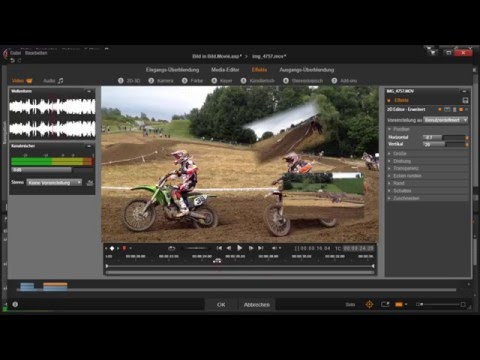The image size is (480, 360).
Task: Switch to Media-Editor tab
Action: (225, 70)
